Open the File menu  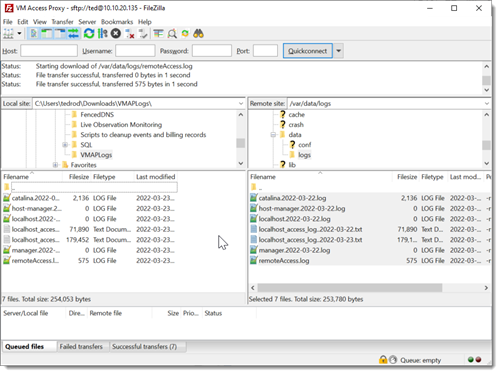tap(8, 22)
